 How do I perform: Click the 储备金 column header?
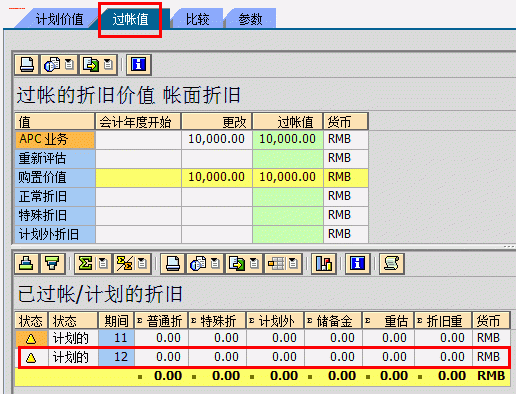click(x=333, y=321)
